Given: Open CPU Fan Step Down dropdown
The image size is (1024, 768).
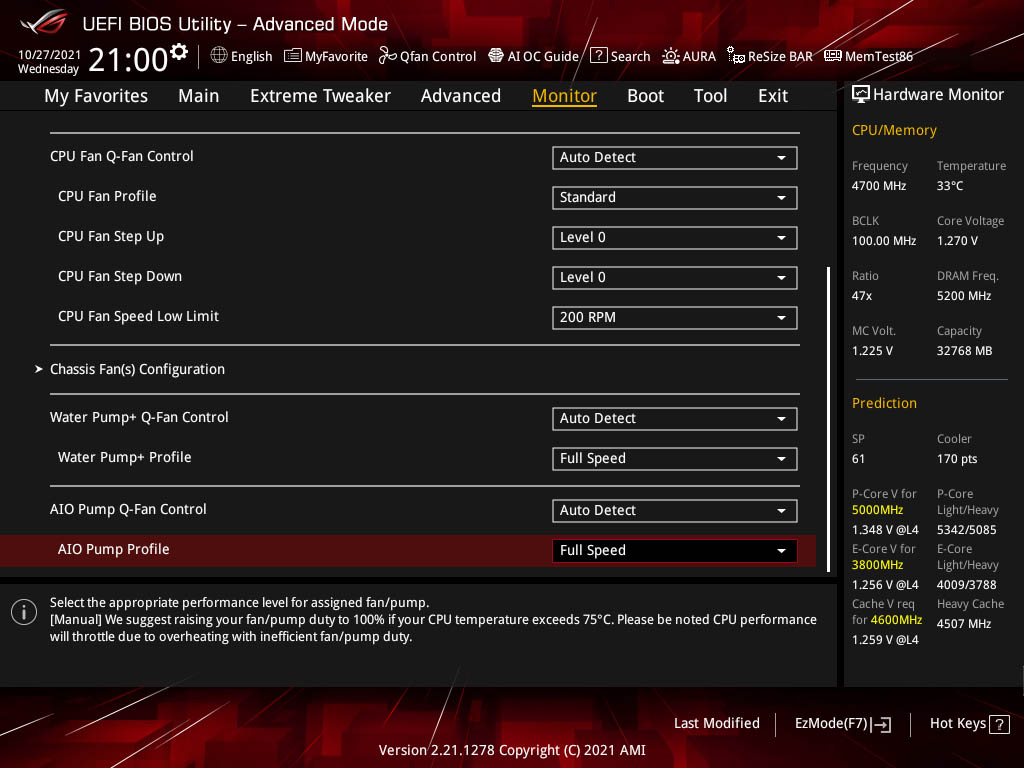Looking at the screenshot, I should 674,278.
